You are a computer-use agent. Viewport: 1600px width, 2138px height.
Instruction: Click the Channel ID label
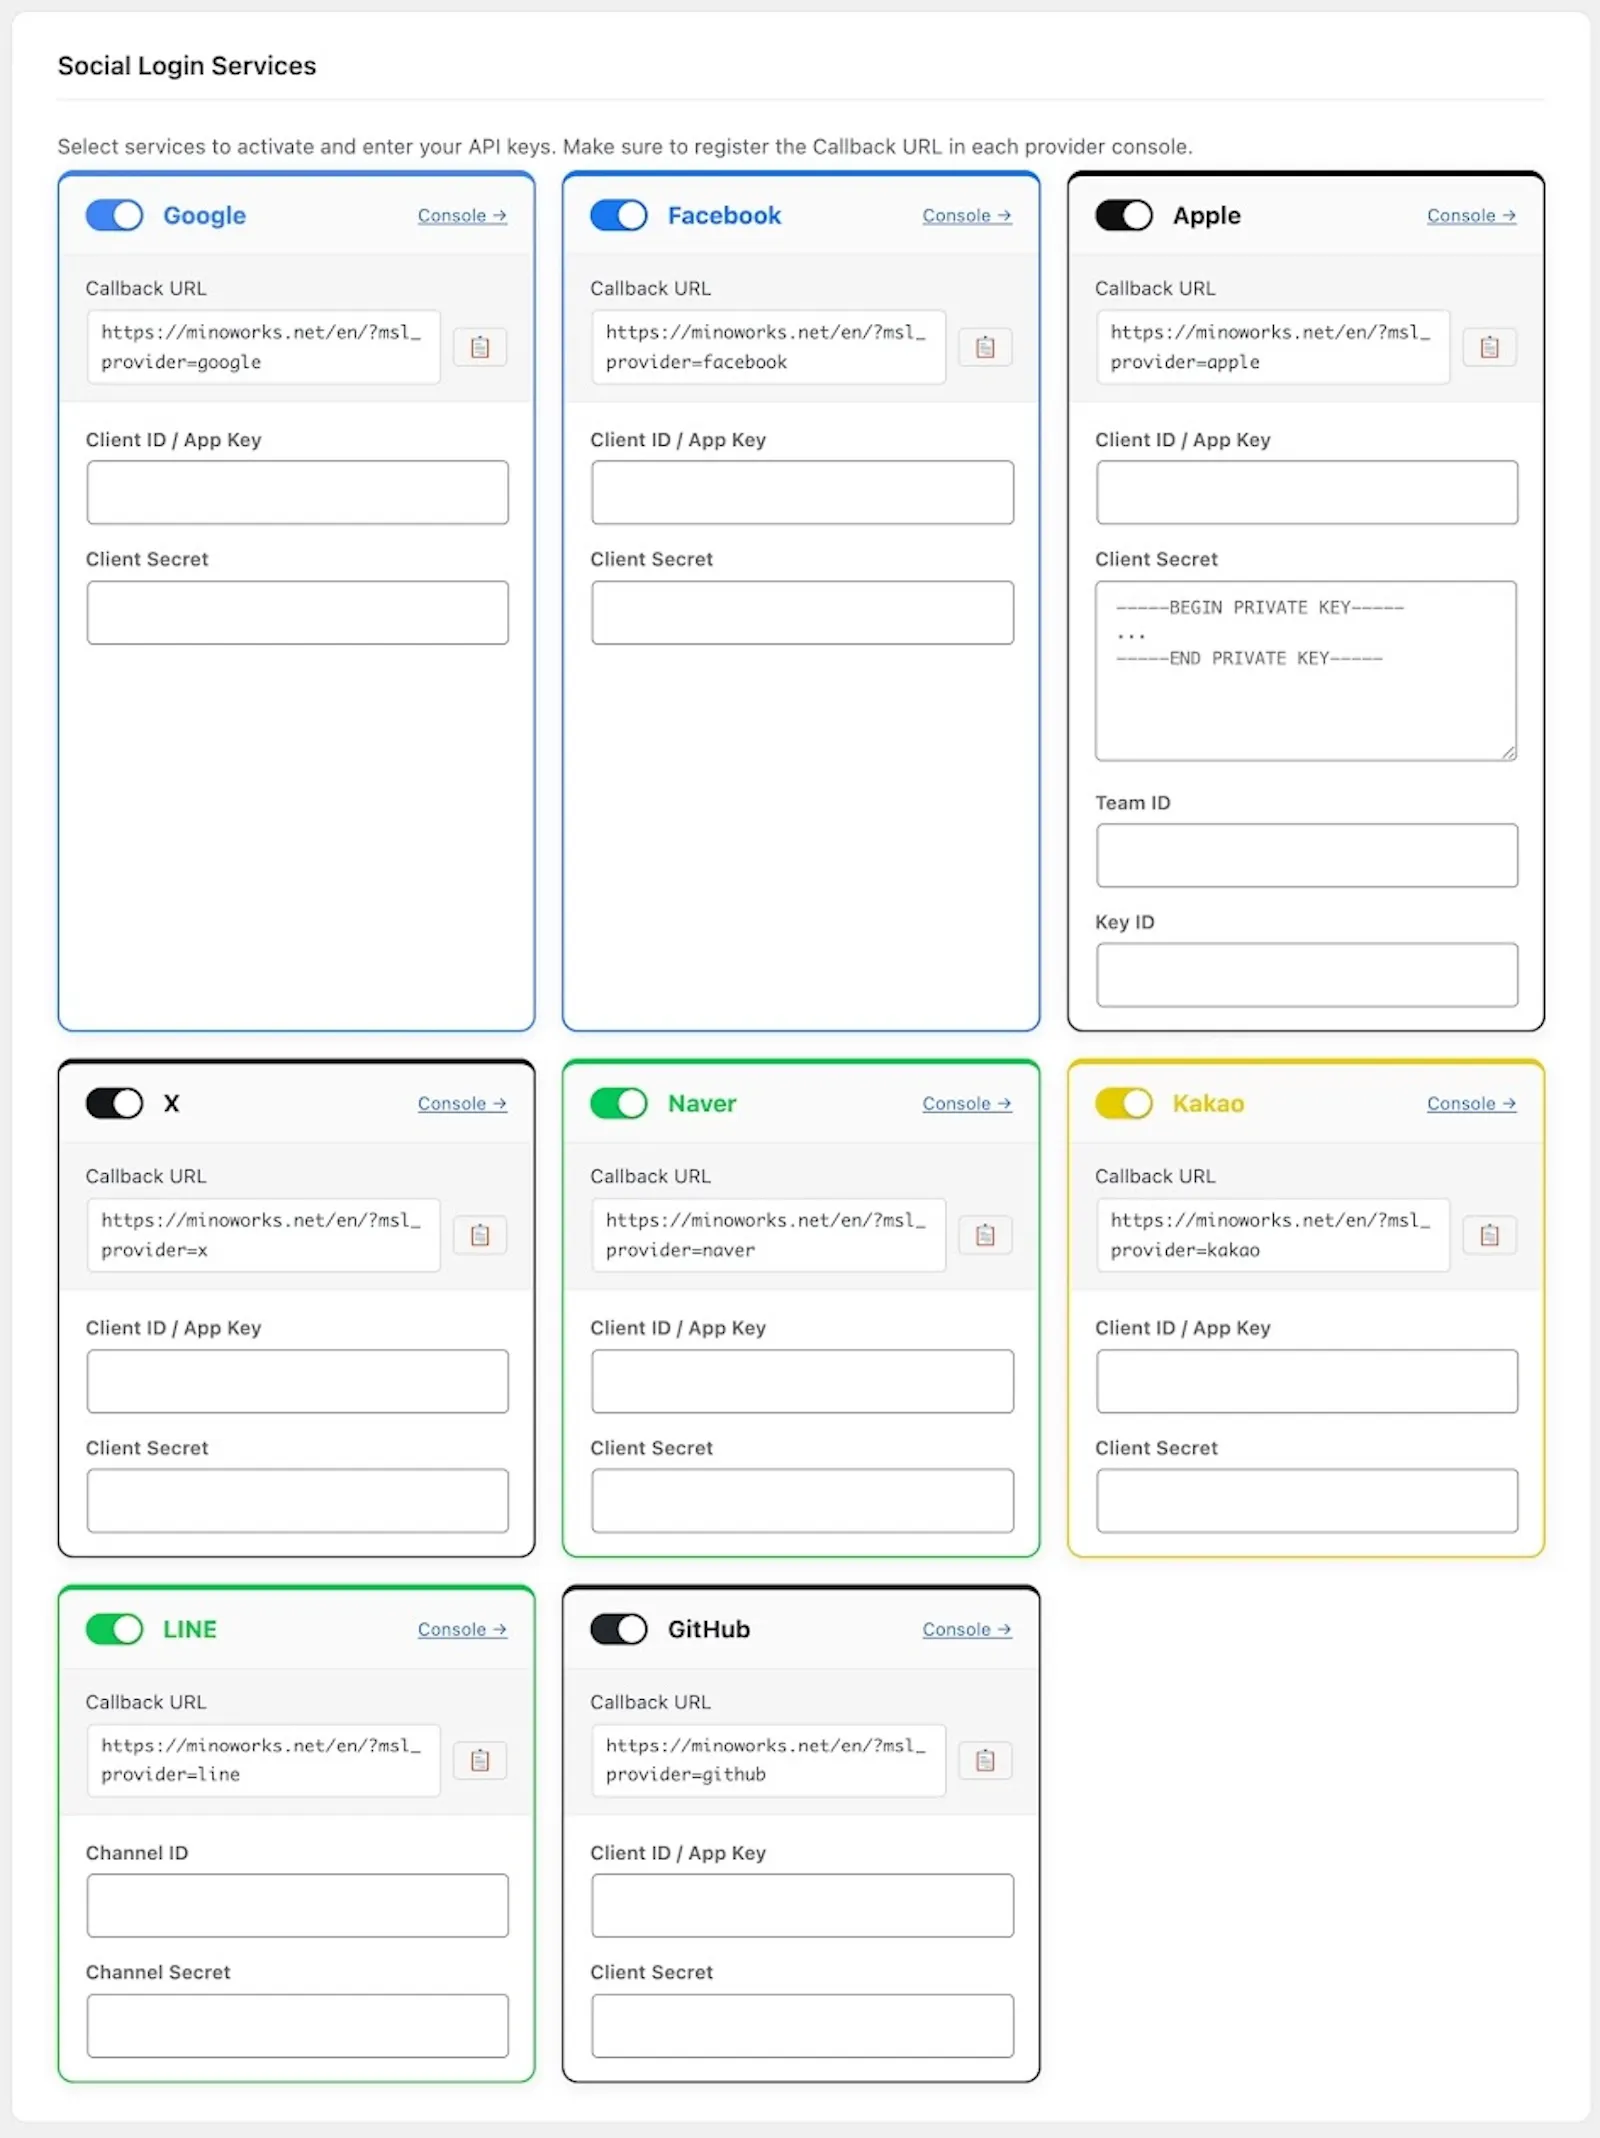pyautogui.click(x=137, y=1853)
